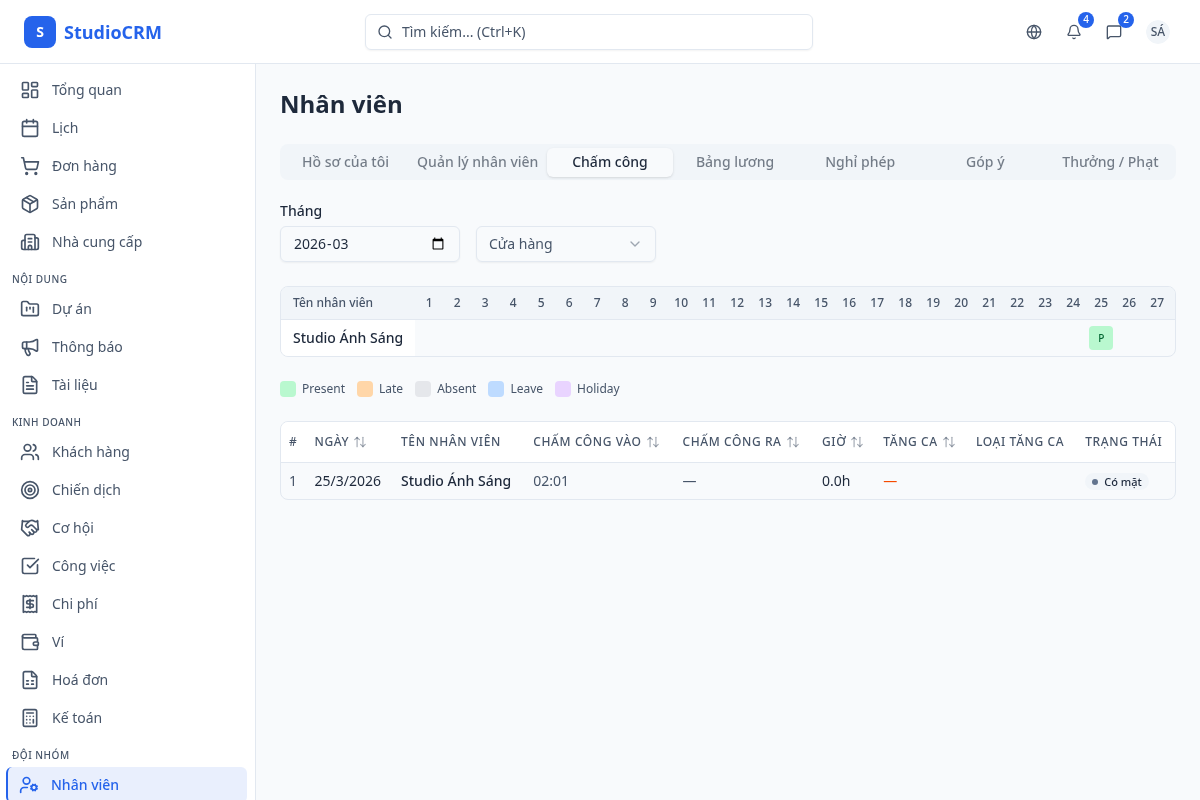The width and height of the screenshot is (1200, 800).
Task: Click the Có mặt status badge
Action: (x=1116, y=482)
